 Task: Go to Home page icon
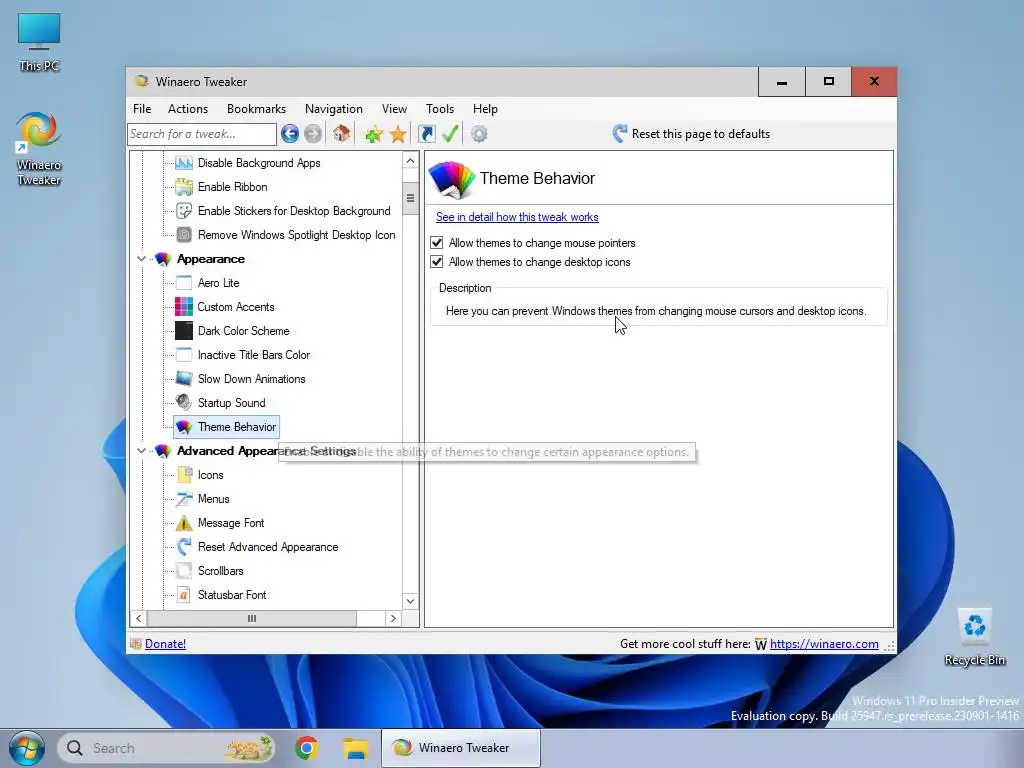(x=342, y=134)
